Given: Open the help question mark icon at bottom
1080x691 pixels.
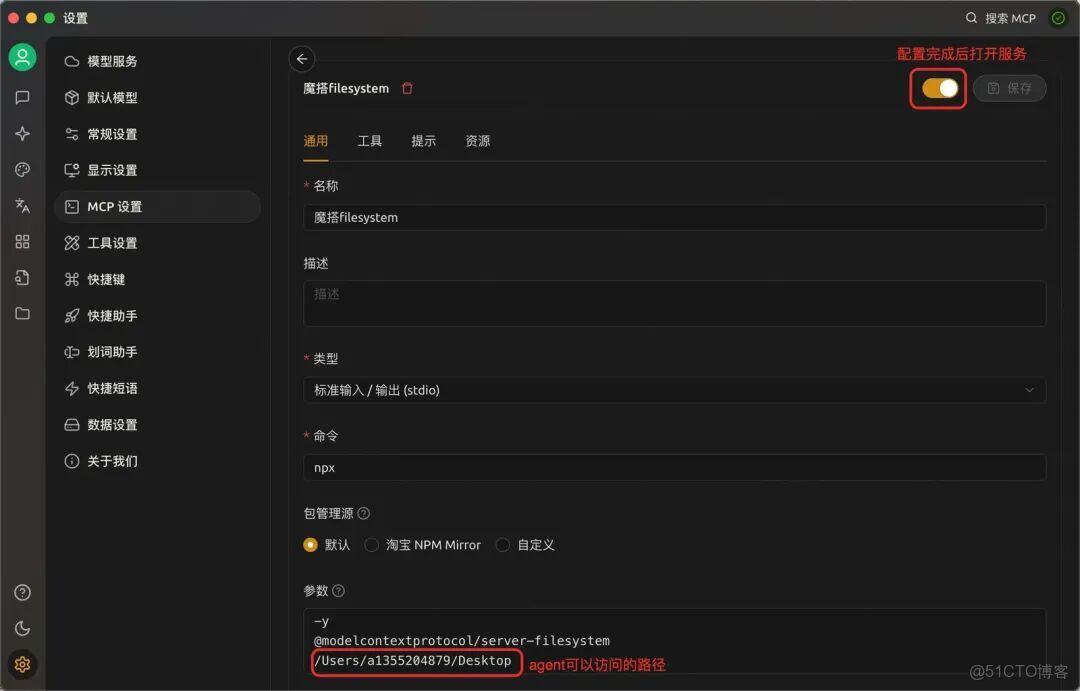Looking at the screenshot, I should (x=22, y=592).
